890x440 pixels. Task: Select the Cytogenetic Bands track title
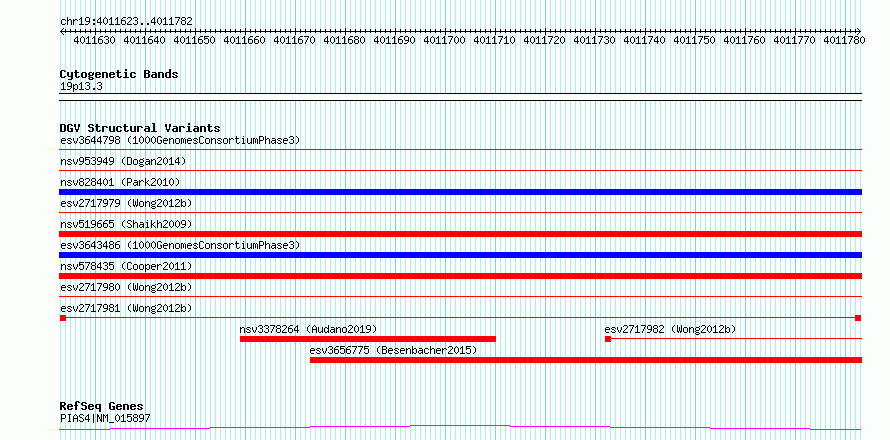[119, 74]
